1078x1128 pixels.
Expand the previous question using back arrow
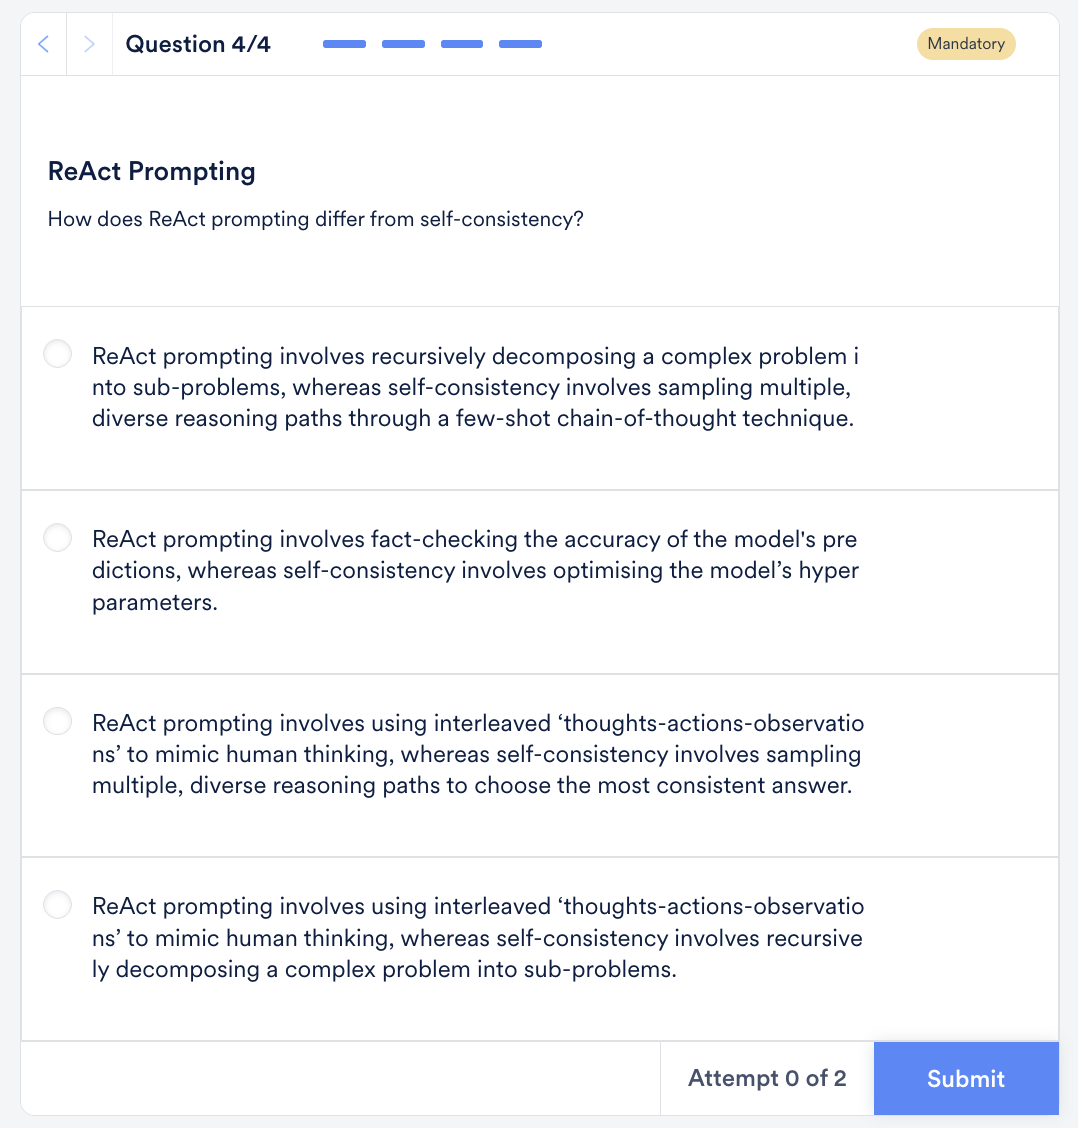pyautogui.click(x=43, y=44)
